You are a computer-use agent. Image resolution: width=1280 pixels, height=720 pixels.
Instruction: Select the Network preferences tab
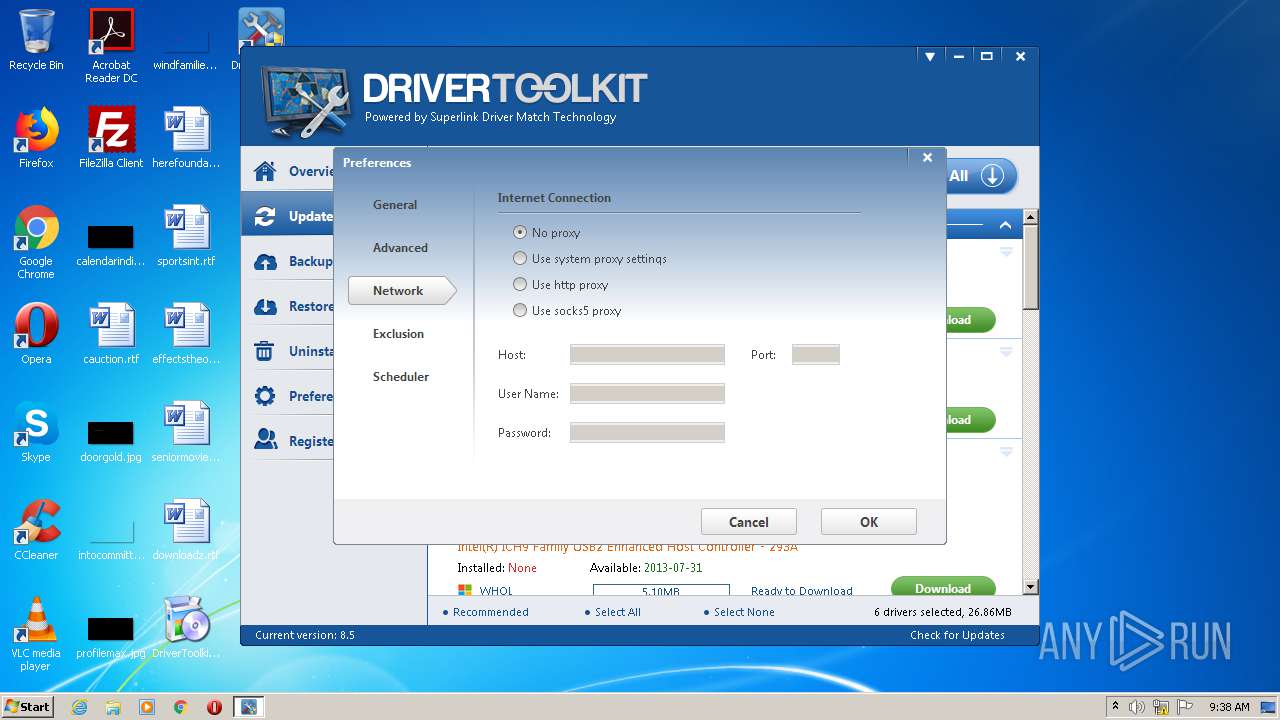point(402,291)
